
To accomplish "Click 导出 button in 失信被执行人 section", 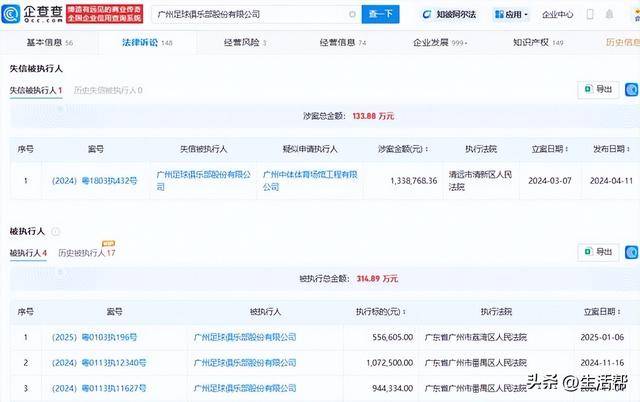I will (x=598, y=89).
